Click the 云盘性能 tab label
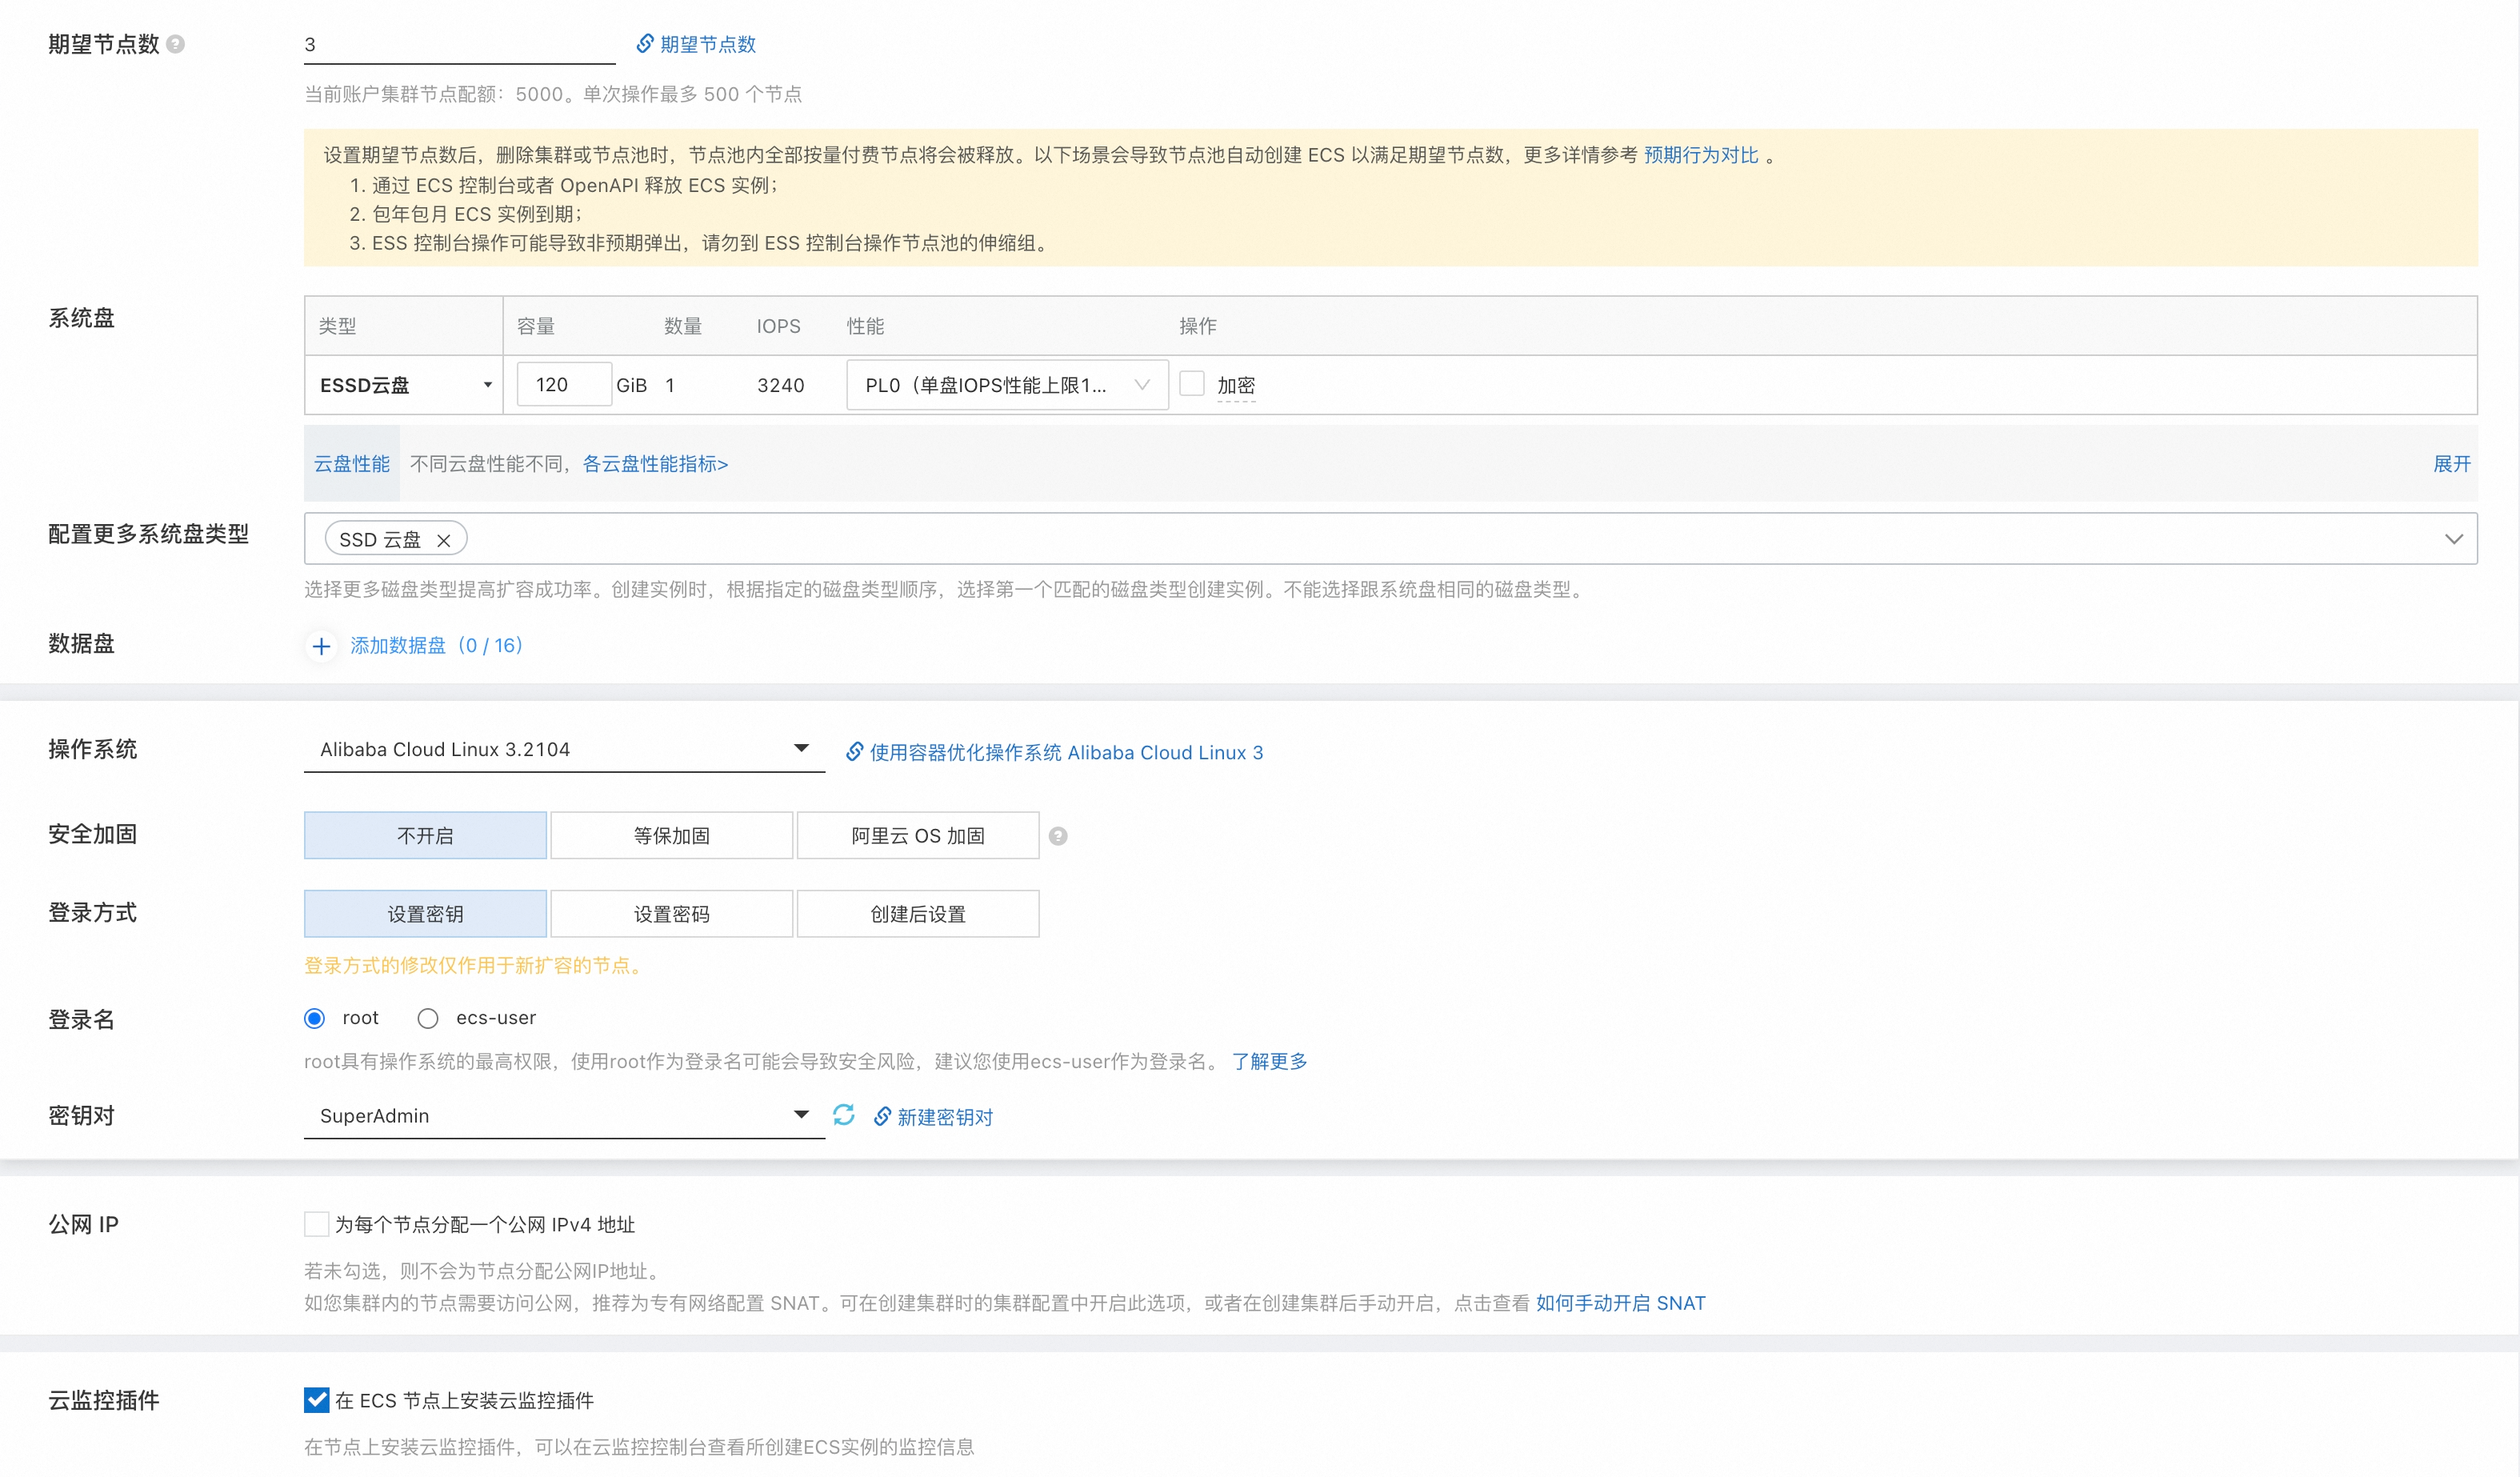2520x1477 pixels. [x=352, y=464]
